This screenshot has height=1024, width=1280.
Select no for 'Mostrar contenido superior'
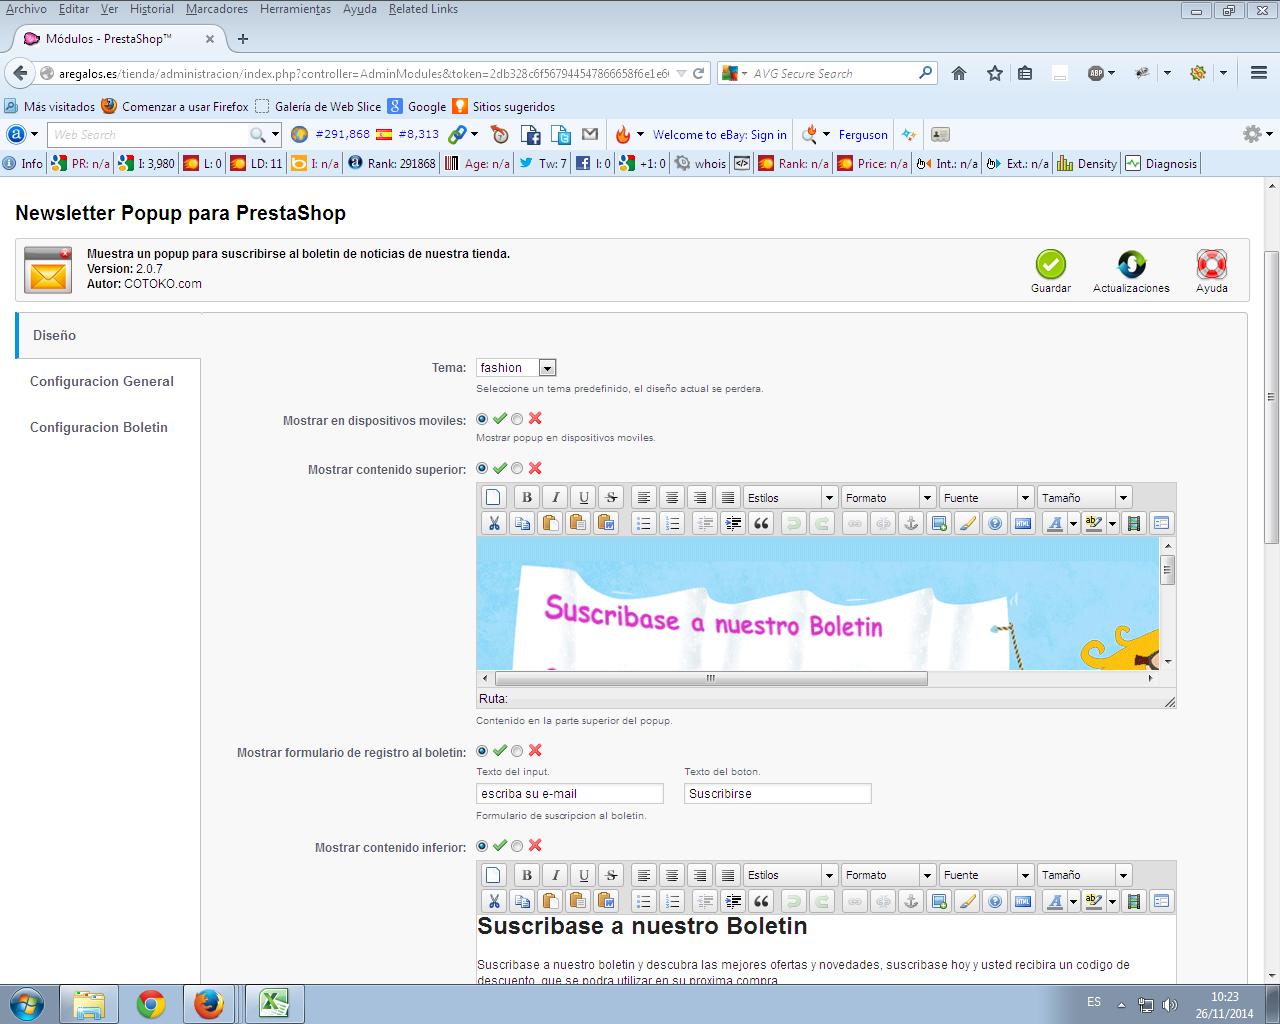pyautogui.click(x=517, y=468)
